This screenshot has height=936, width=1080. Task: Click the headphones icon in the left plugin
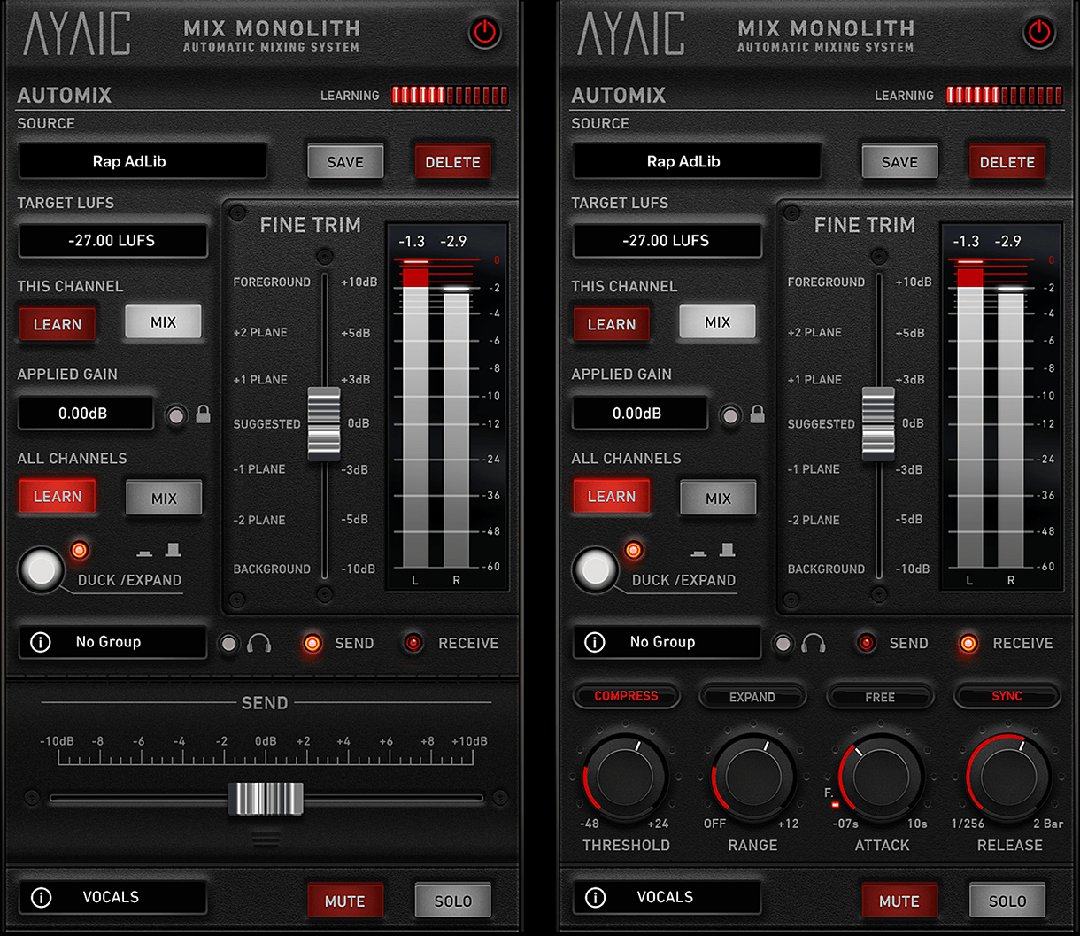point(260,644)
